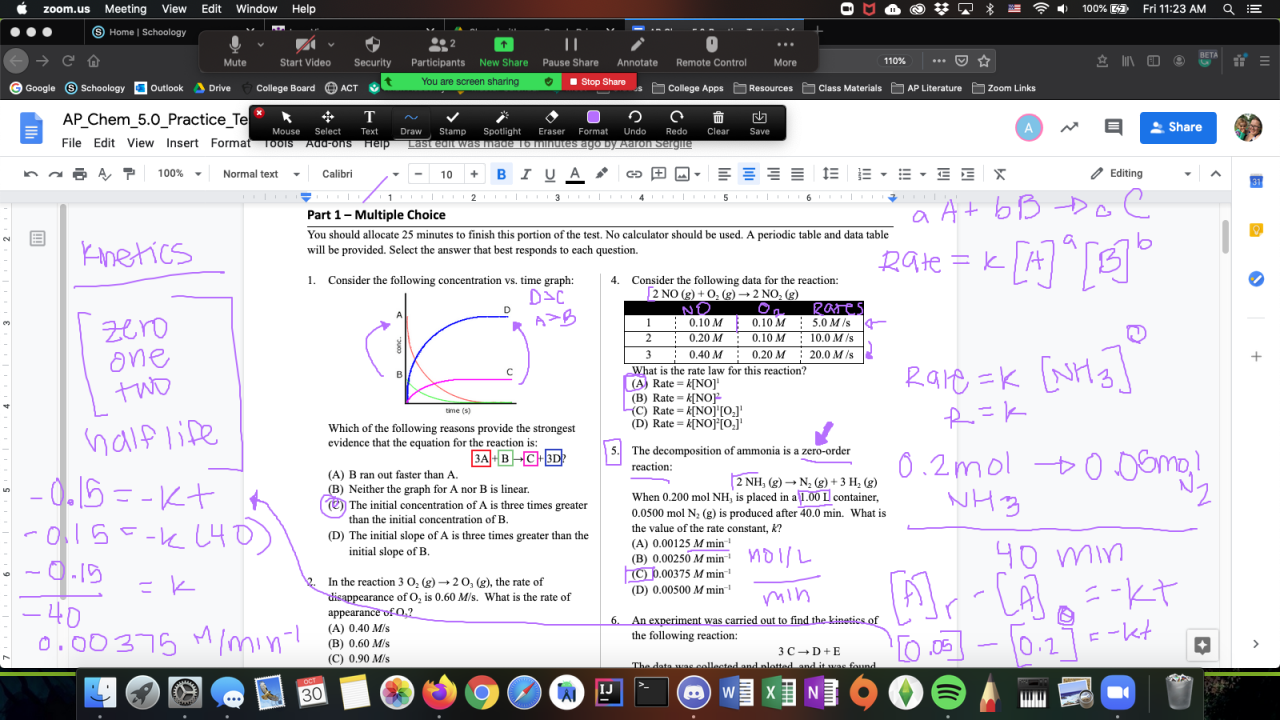This screenshot has width=1280, height=720.
Task: Click the blue Share button
Action: point(1178,127)
